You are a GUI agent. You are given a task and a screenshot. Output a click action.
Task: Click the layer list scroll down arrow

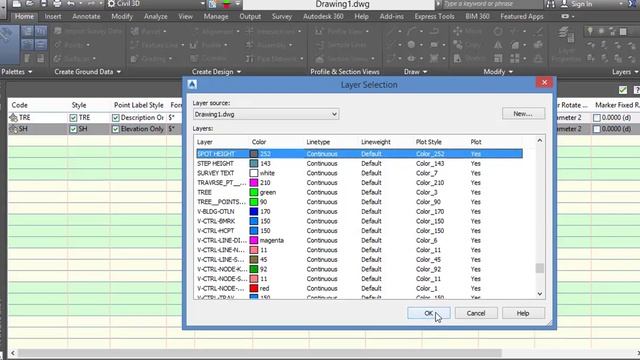pyautogui.click(x=540, y=293)
